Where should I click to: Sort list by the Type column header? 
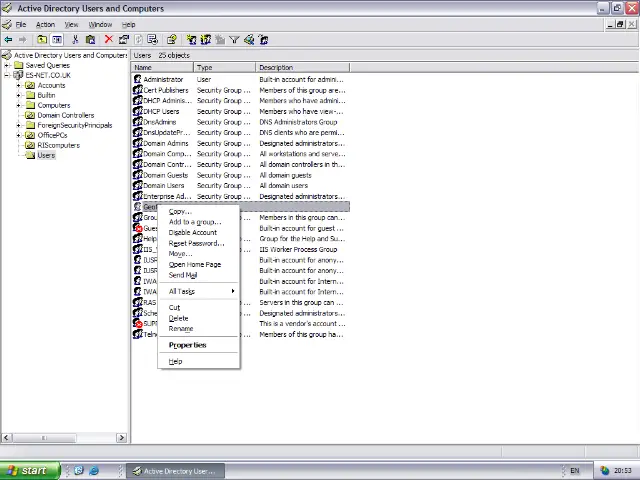(x=224, y=67)
